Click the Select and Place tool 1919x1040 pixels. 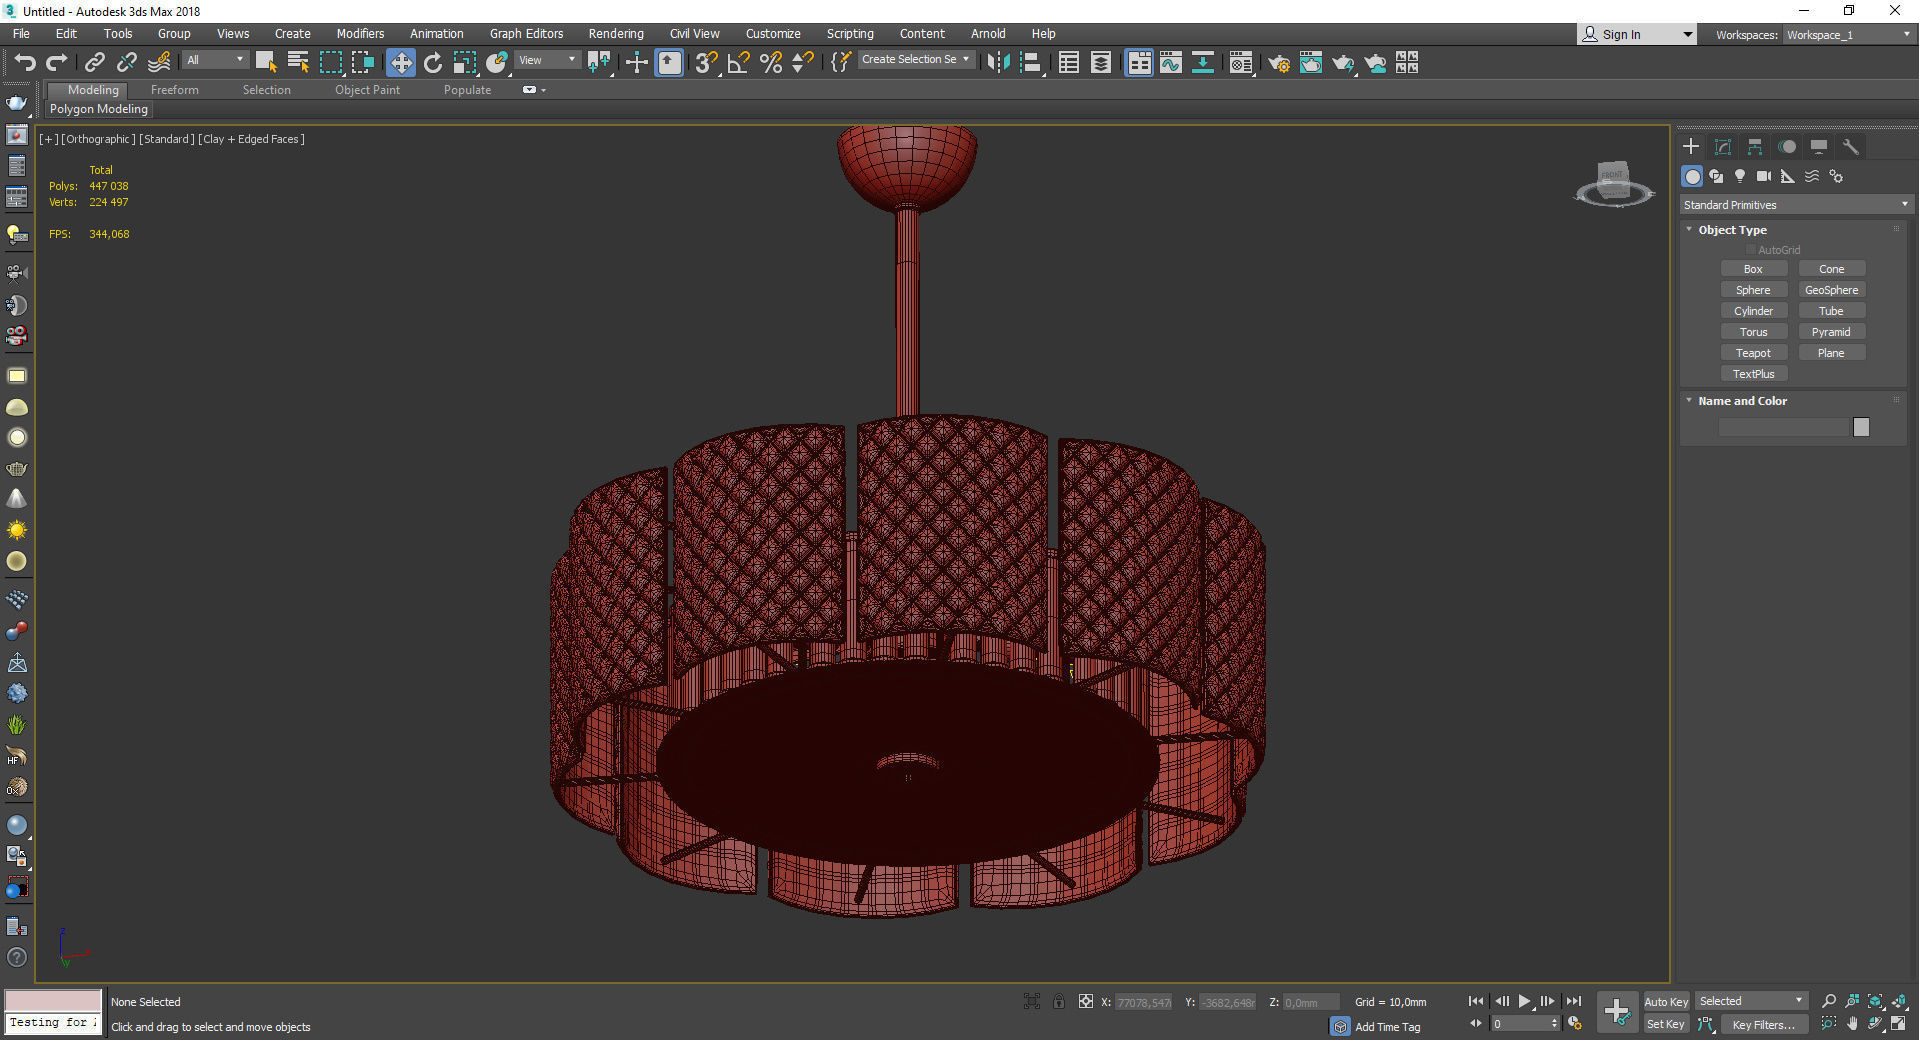click(497, 63)
